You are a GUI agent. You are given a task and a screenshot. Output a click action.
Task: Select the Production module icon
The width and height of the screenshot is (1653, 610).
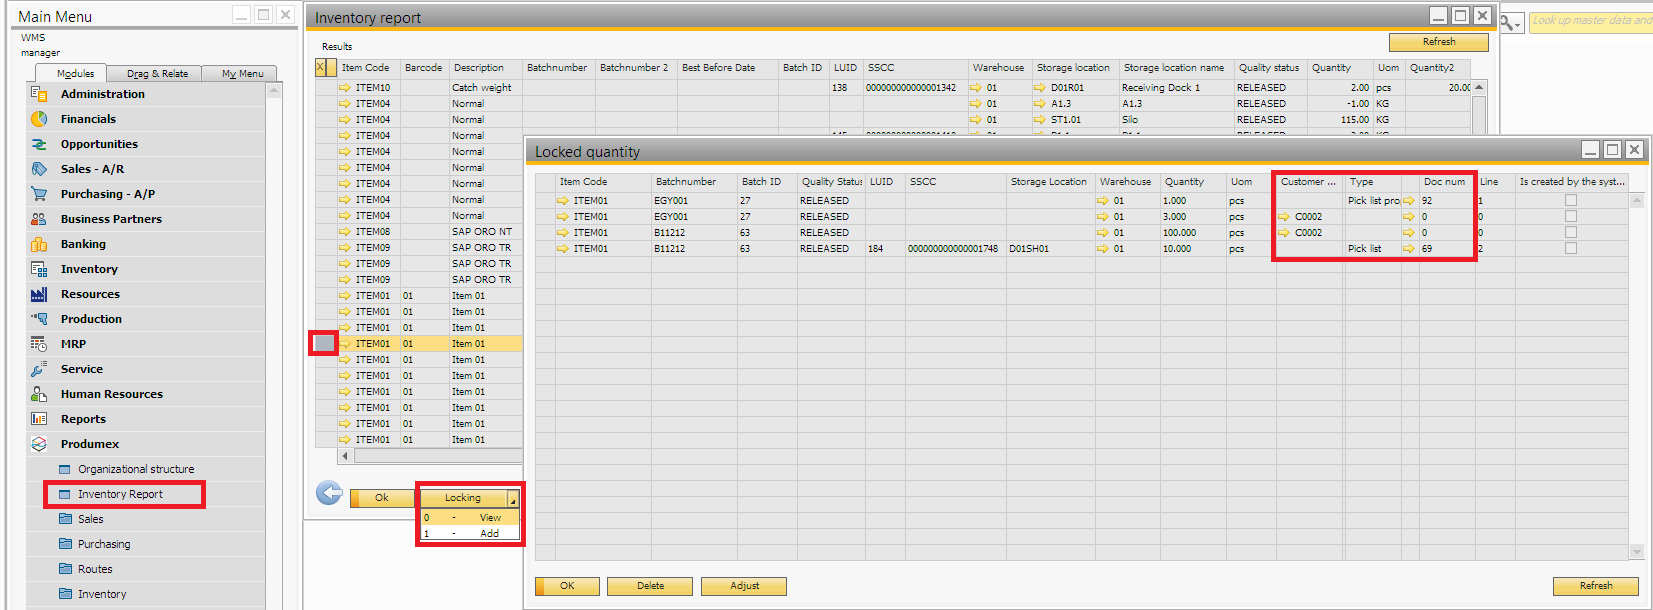(x=39, y=319)
